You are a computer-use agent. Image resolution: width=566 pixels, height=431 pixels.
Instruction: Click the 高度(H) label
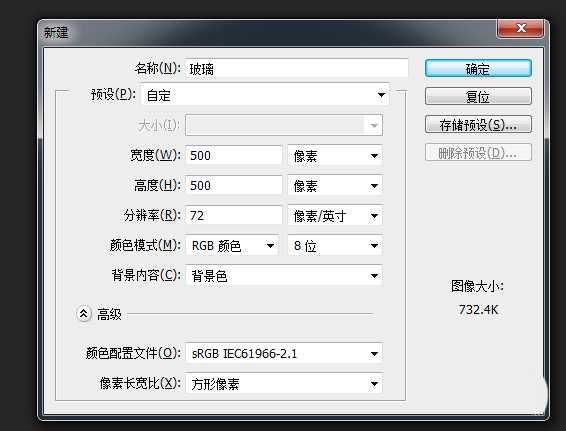click(157, 186)
